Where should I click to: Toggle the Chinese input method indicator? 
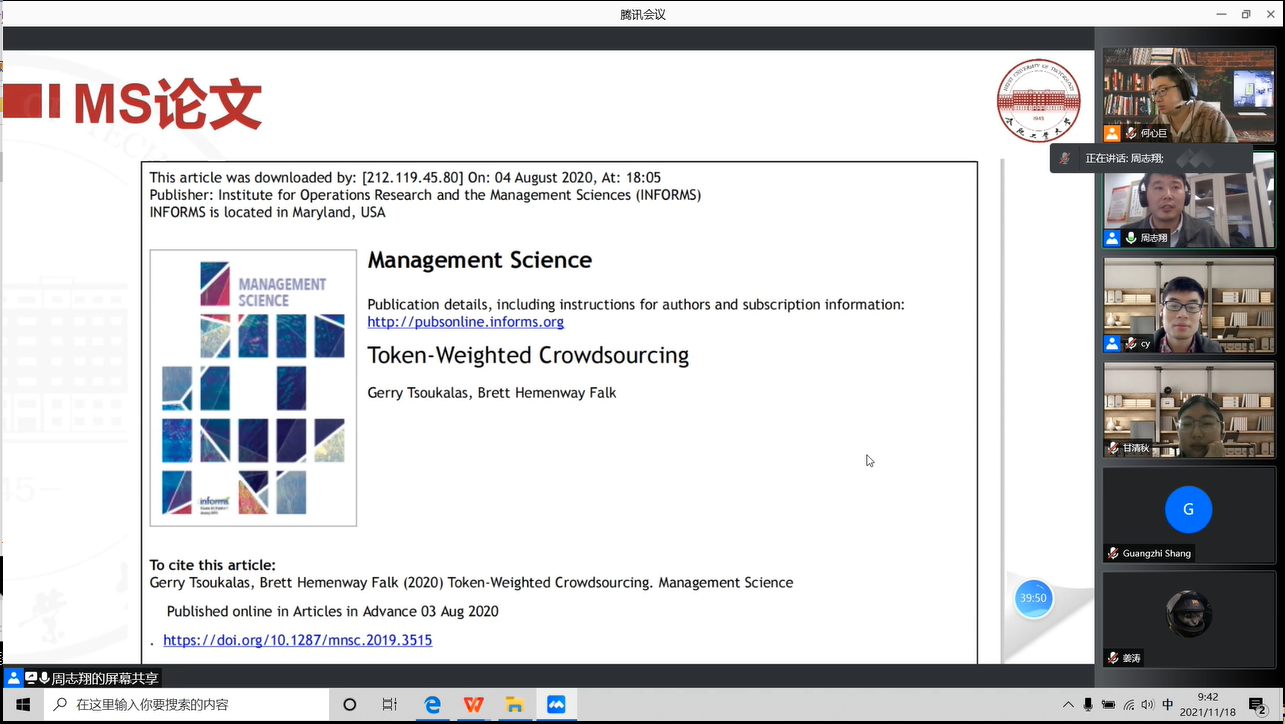pyautogui.click(x=1167, y=705)
